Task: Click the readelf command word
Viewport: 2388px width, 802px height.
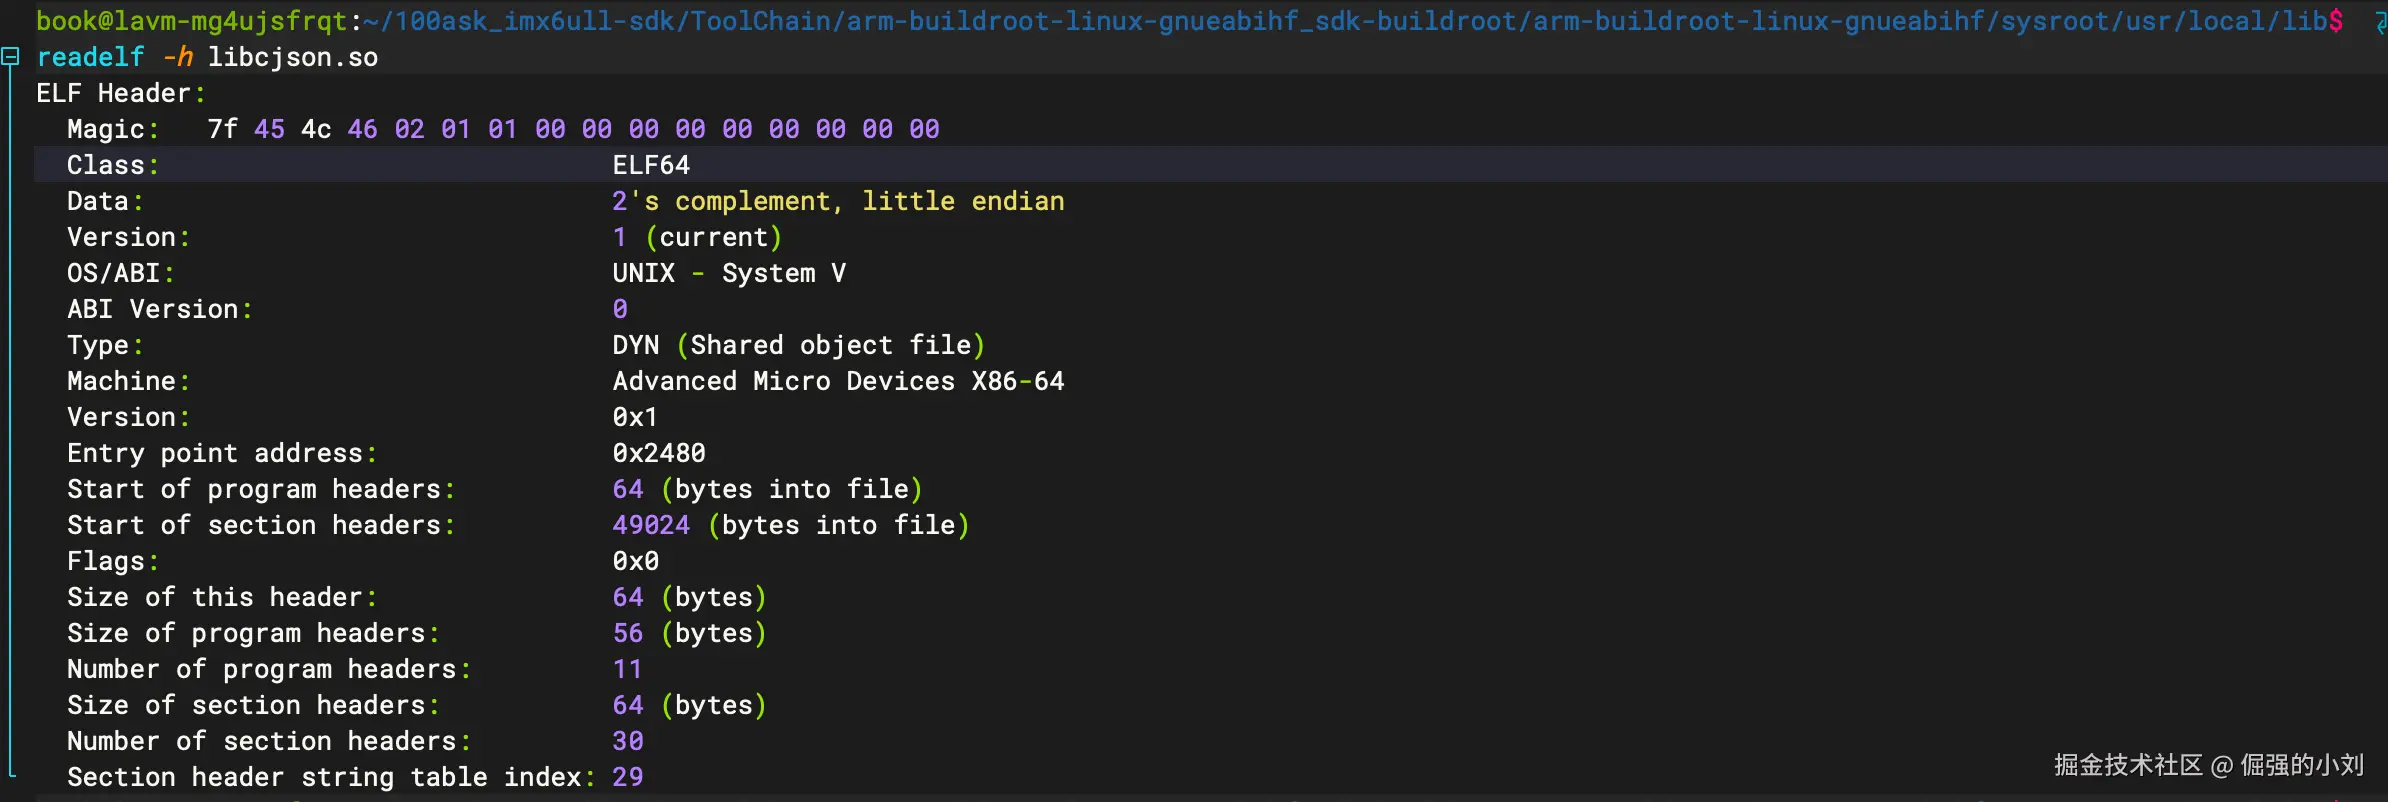Action: 90,57
